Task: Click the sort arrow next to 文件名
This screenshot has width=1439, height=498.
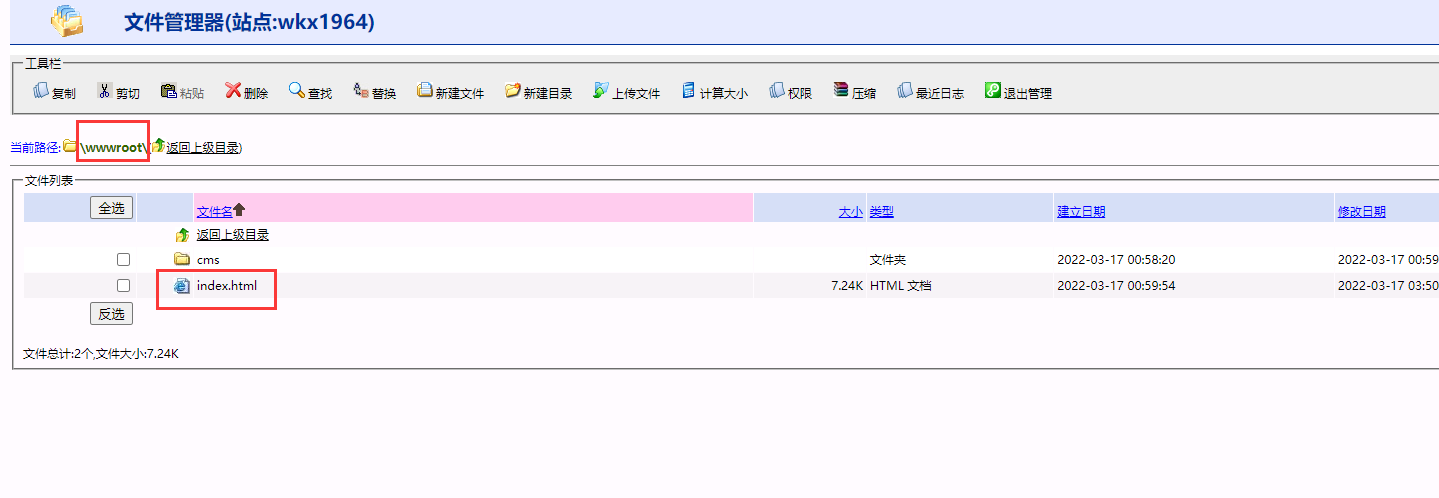Action: [239, 210]
